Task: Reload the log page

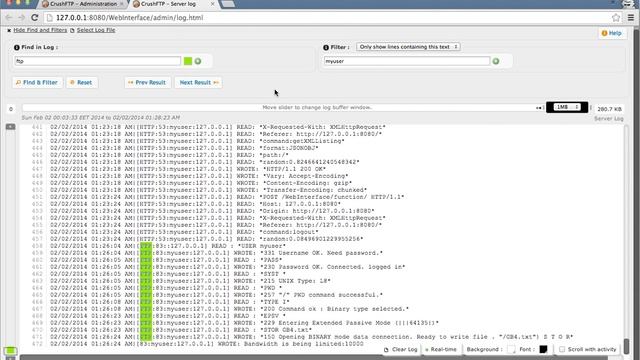Action: [x=35, y=18]
